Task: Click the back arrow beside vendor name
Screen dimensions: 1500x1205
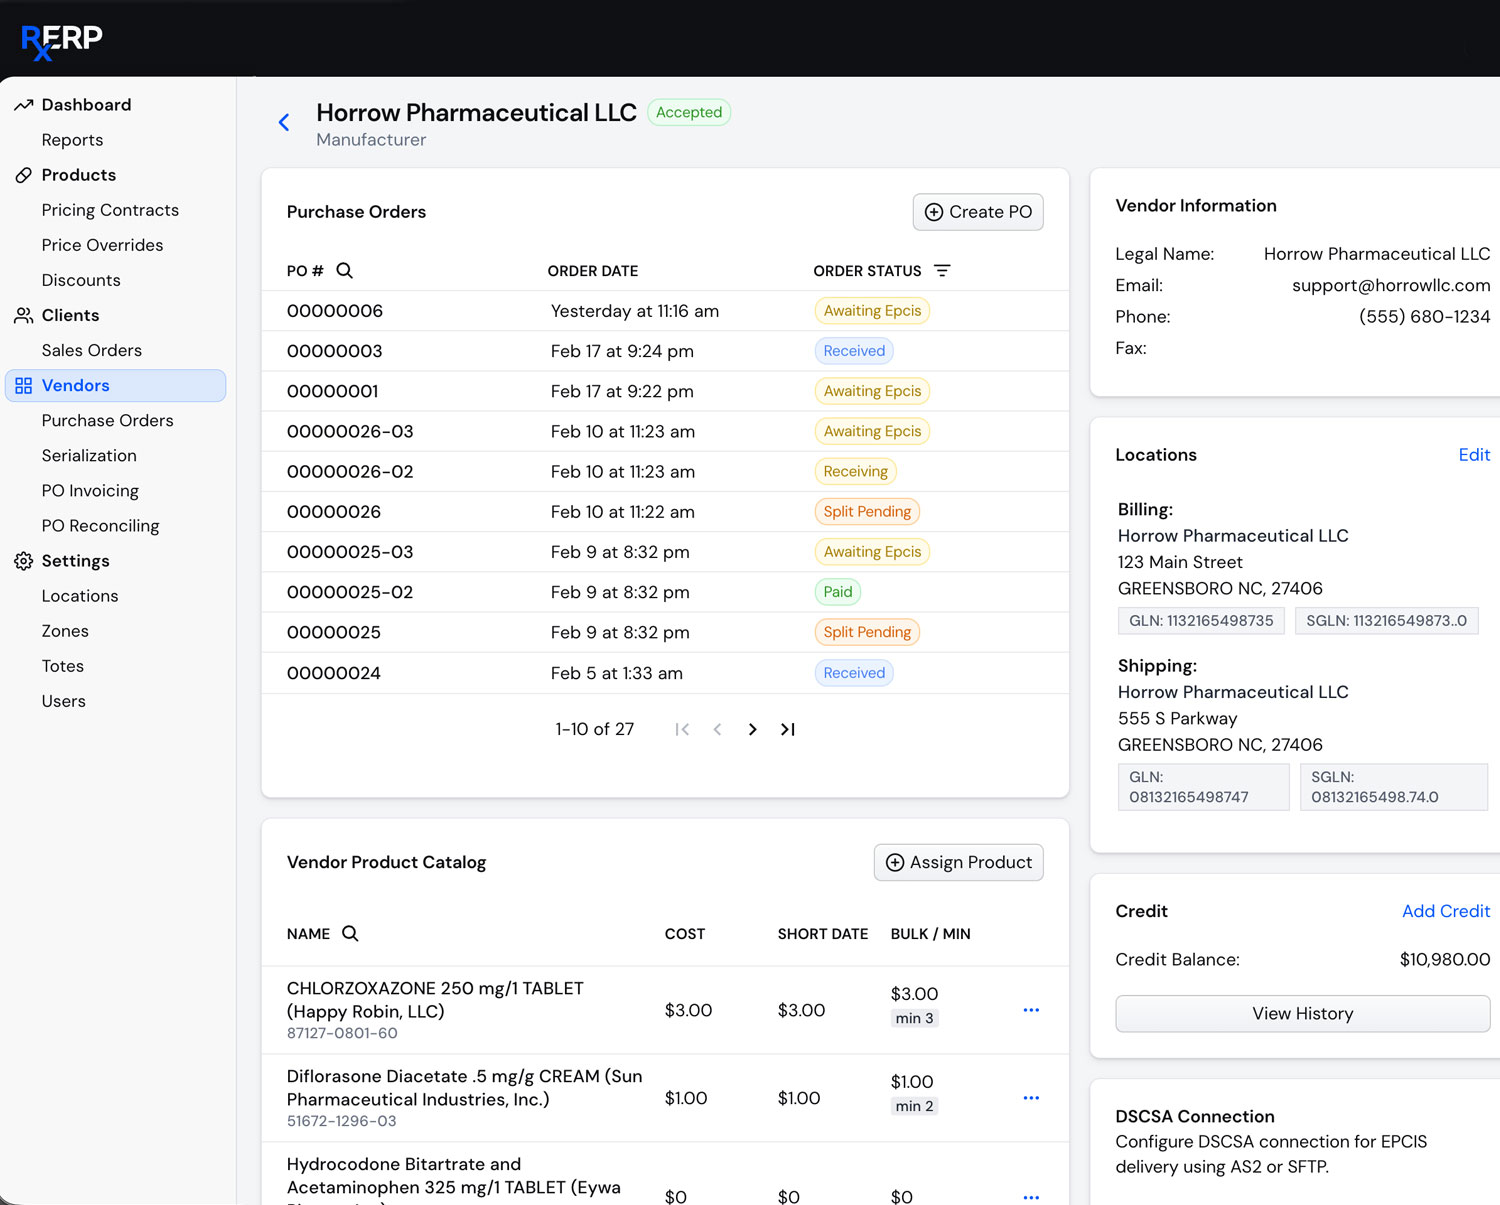Action: (x=284, y=123)
